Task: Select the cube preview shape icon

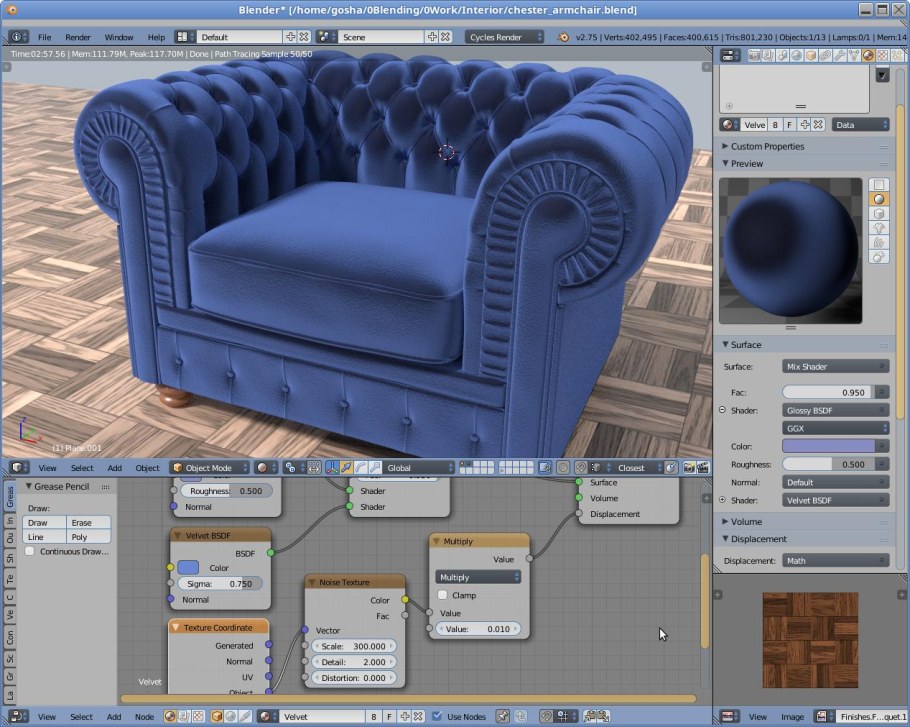Action: tap(879, 213)
